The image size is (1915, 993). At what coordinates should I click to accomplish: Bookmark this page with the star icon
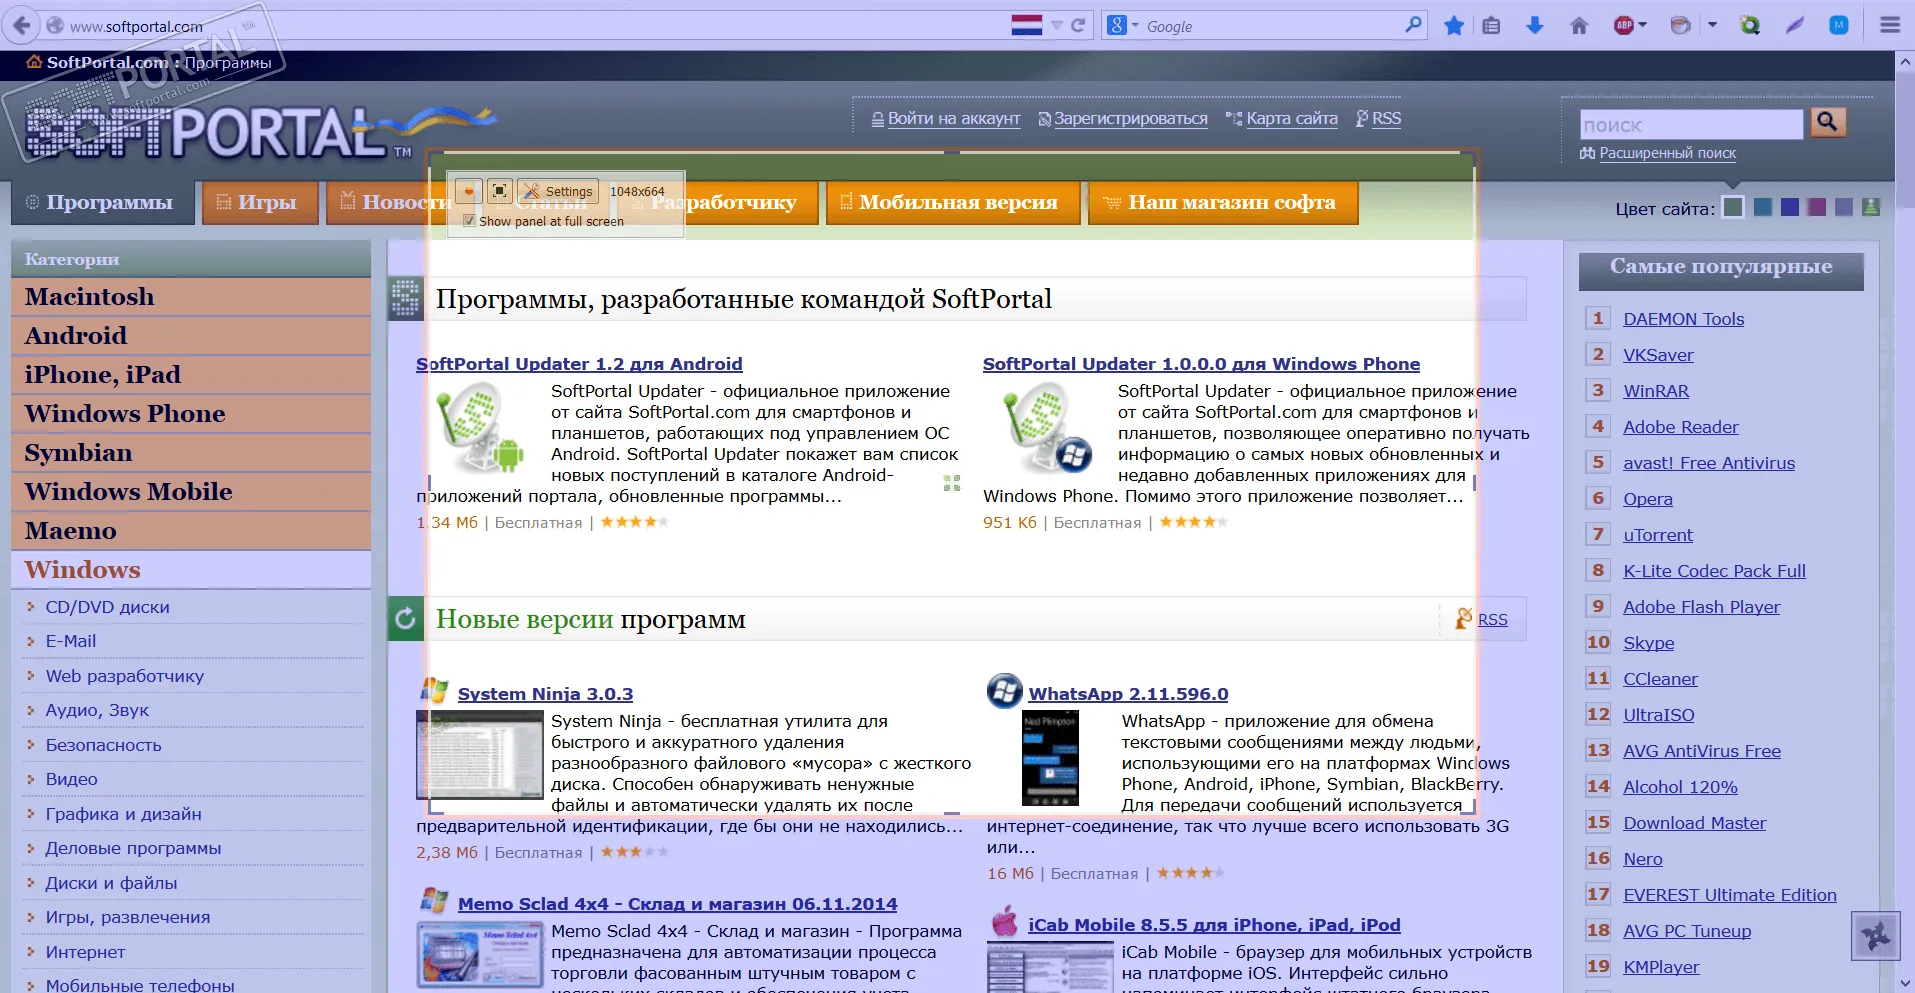(x=1454, y=26)
